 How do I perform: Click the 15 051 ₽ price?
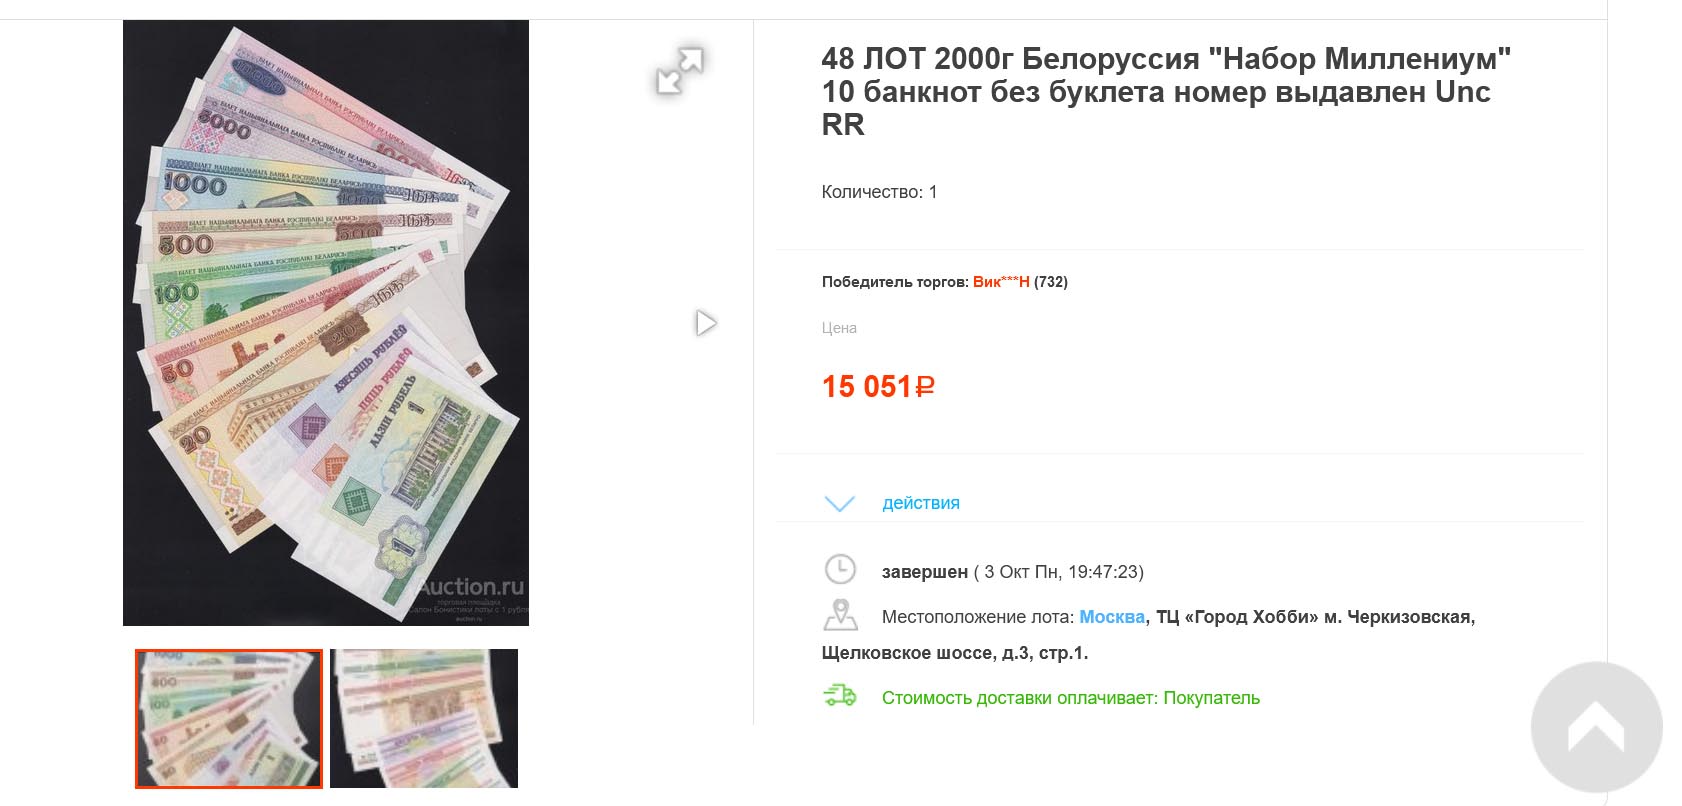(x=877, y=386)
